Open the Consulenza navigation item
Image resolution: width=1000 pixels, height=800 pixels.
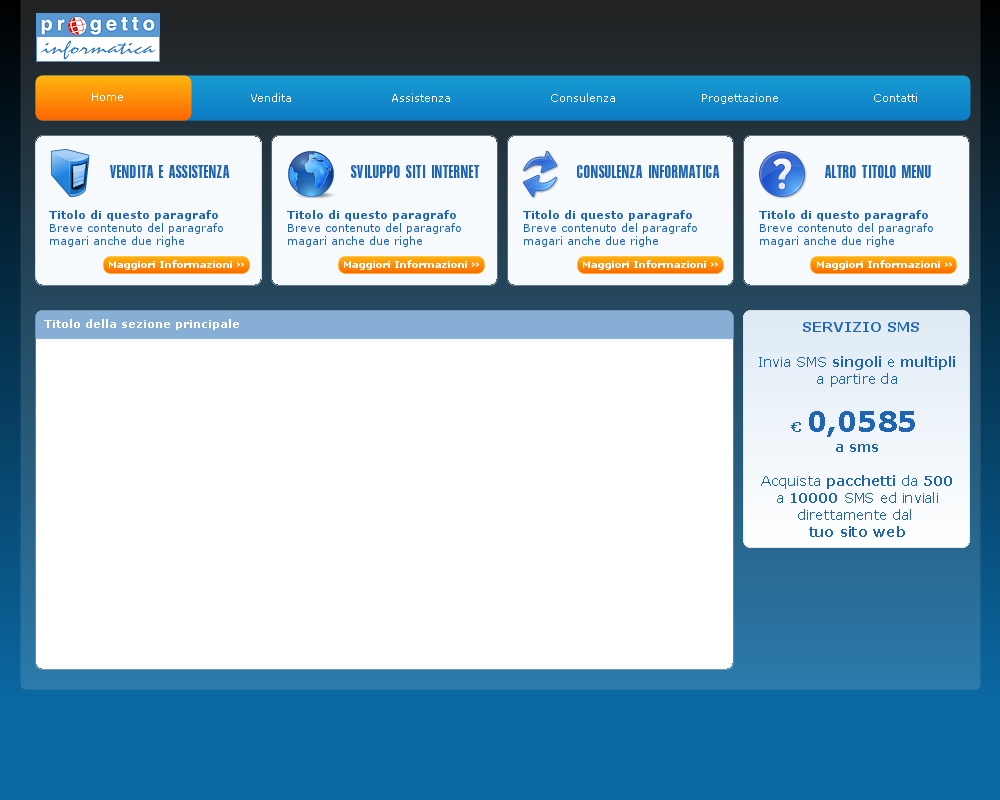tap(583, 98)
